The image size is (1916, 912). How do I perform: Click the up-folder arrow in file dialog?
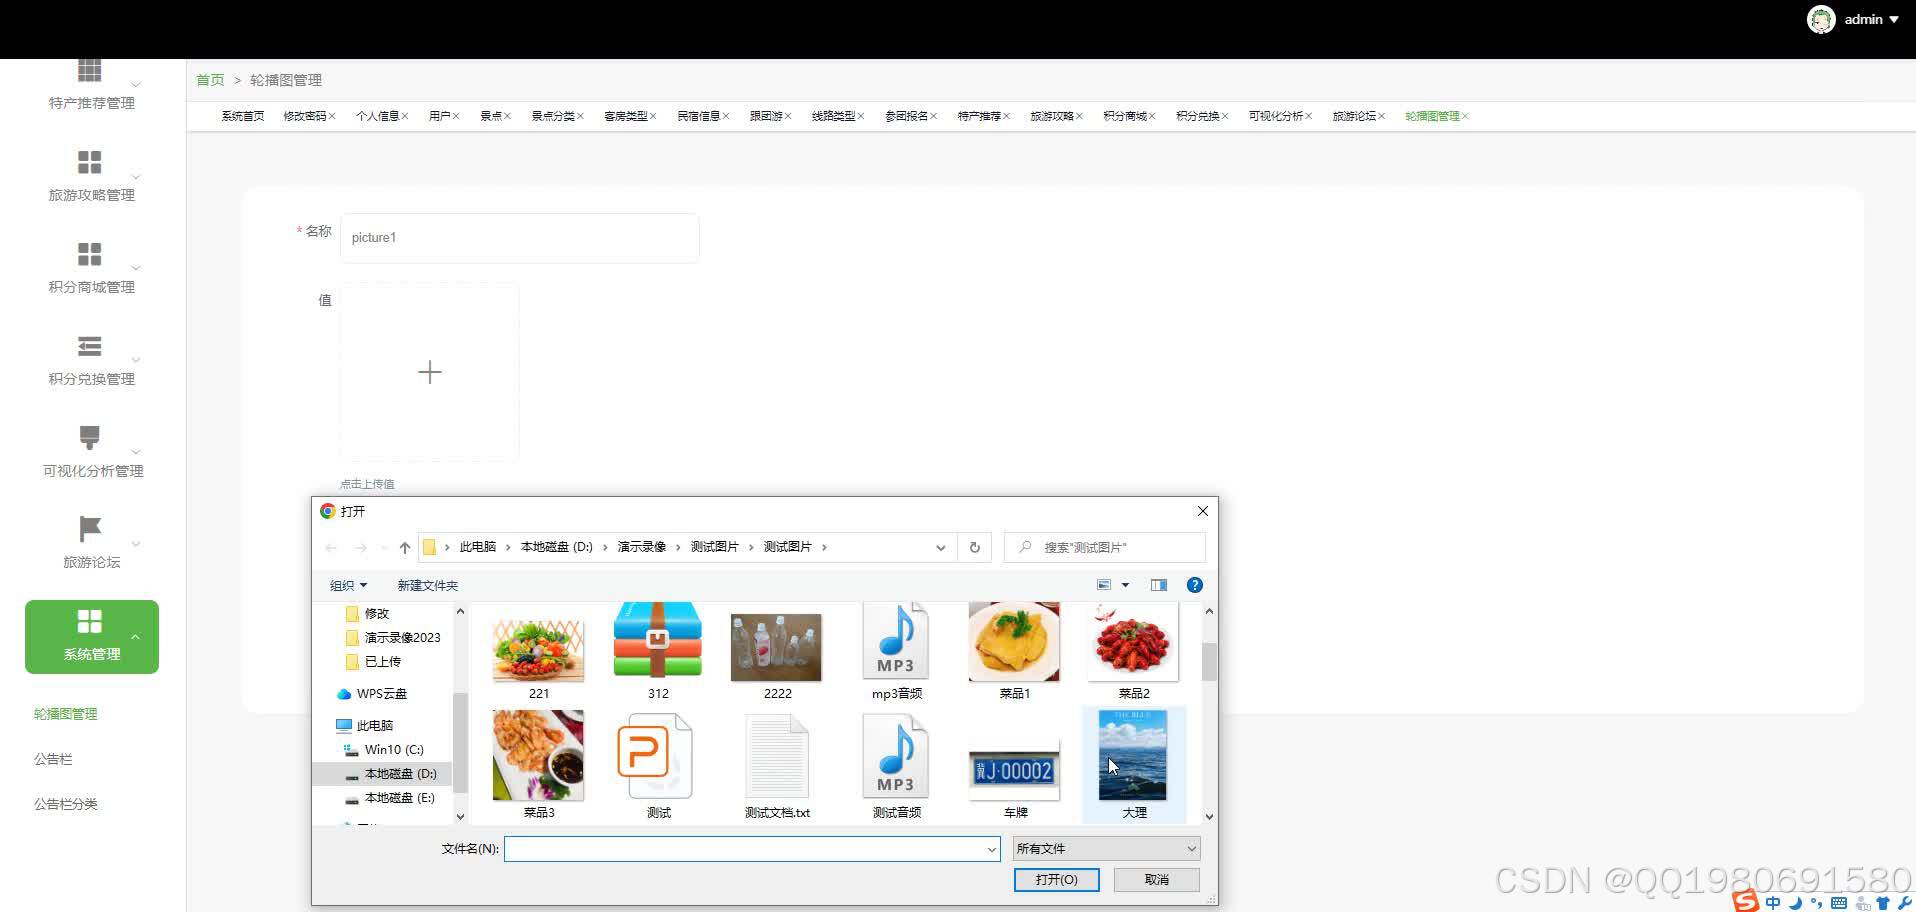405,547
